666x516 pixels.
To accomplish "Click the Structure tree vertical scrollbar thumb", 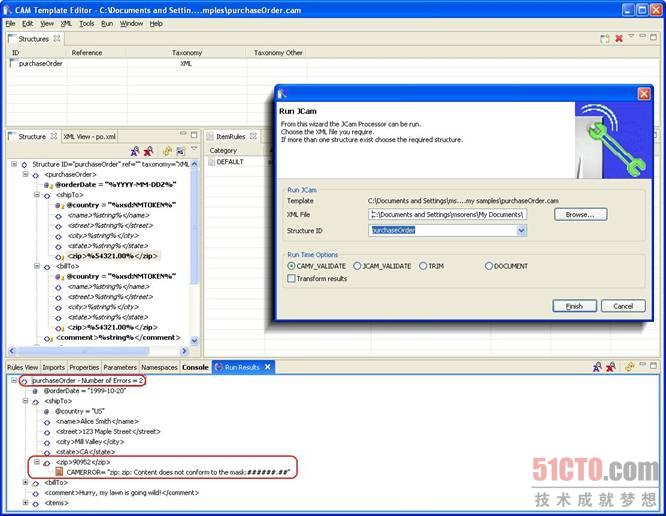I will (x=195, y=226).
